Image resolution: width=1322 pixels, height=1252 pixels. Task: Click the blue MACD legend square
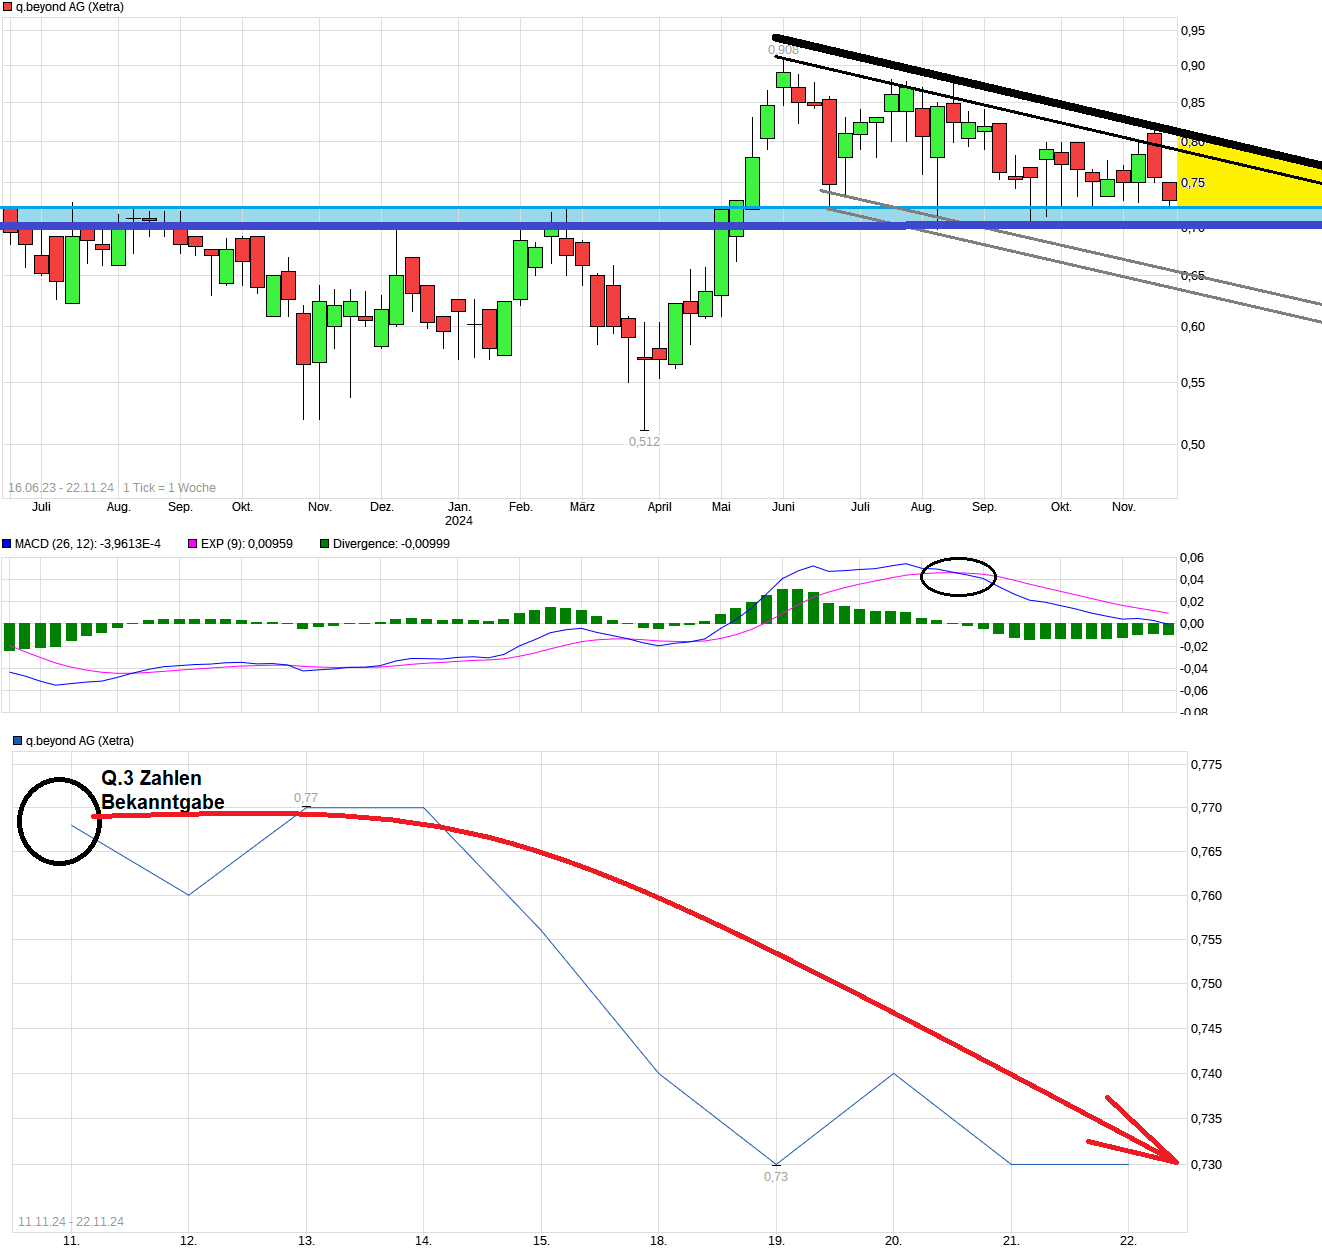coord(7,544)
